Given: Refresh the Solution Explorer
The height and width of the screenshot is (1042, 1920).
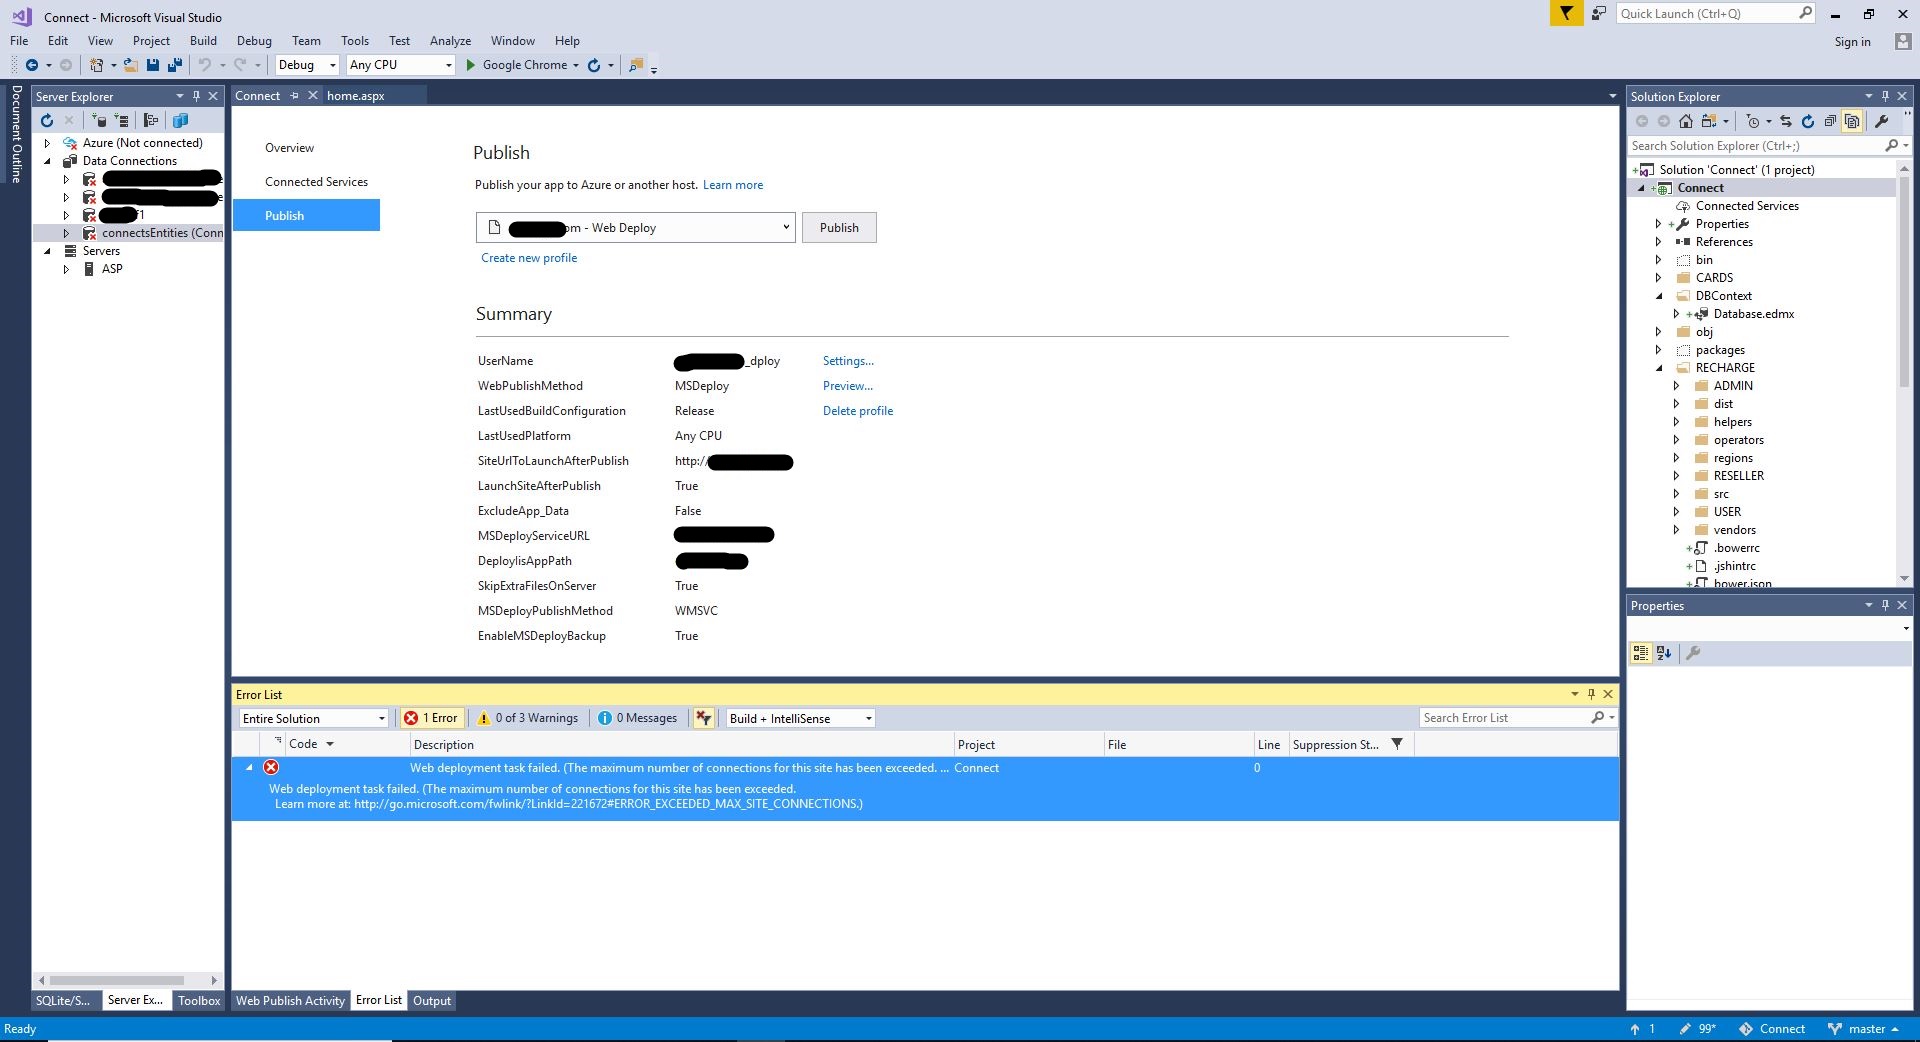Looking at the screenshot, I should click(x=1808, y=121).
